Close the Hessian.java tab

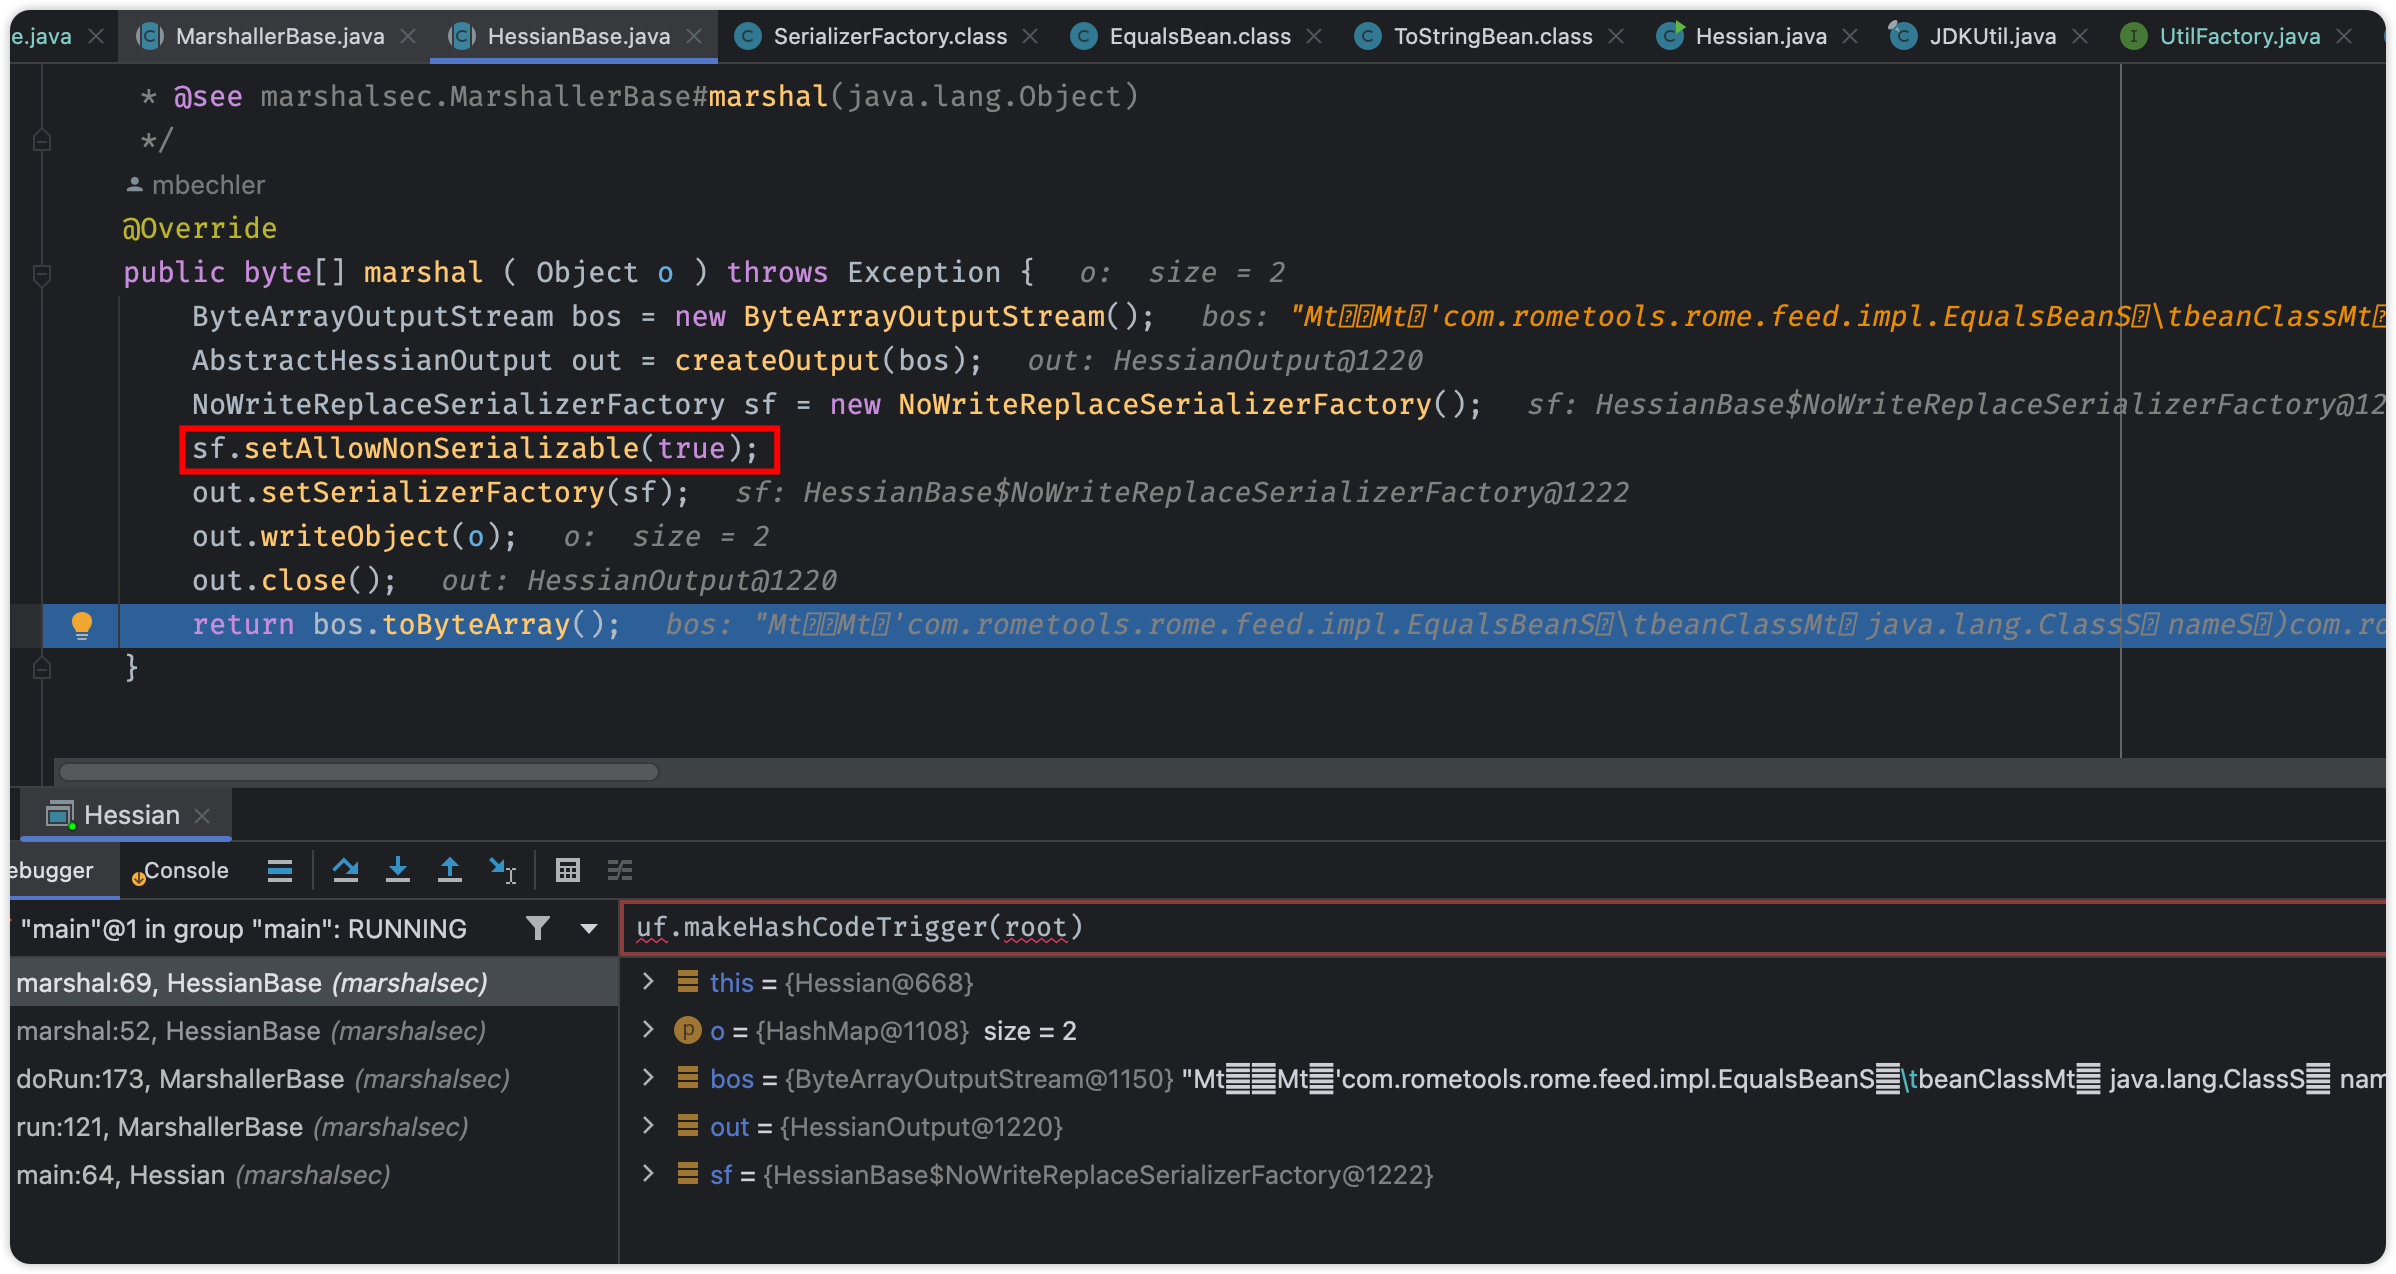(1850, 36)
